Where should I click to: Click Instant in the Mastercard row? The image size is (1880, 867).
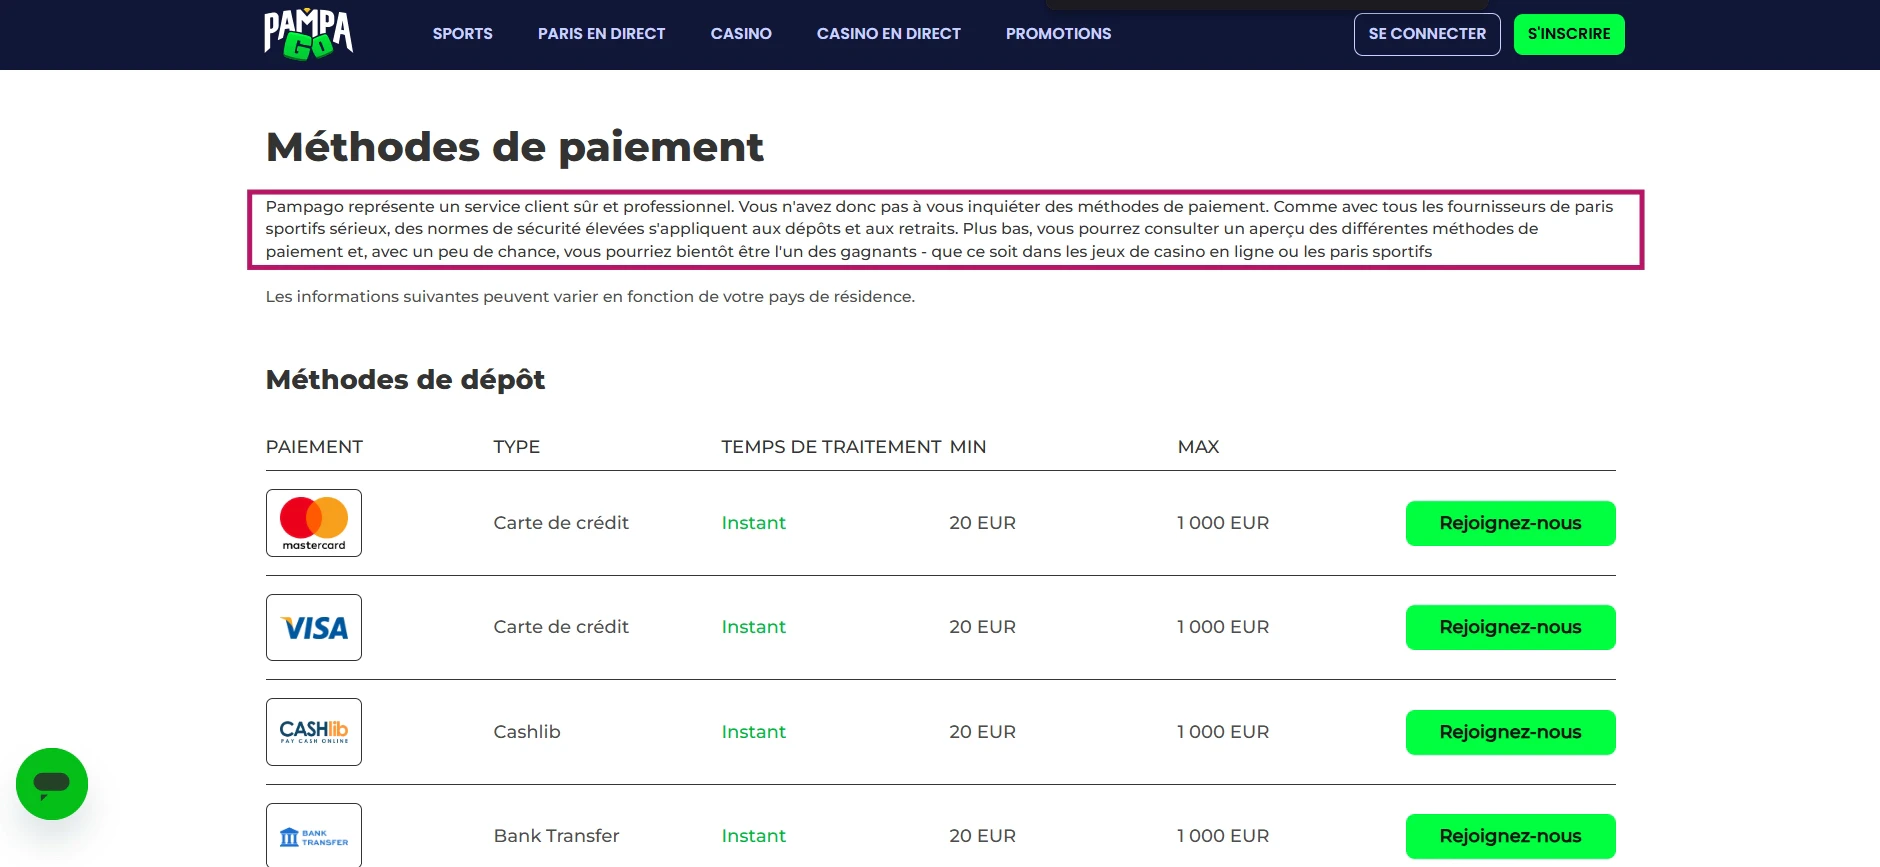tap(754, 523)
